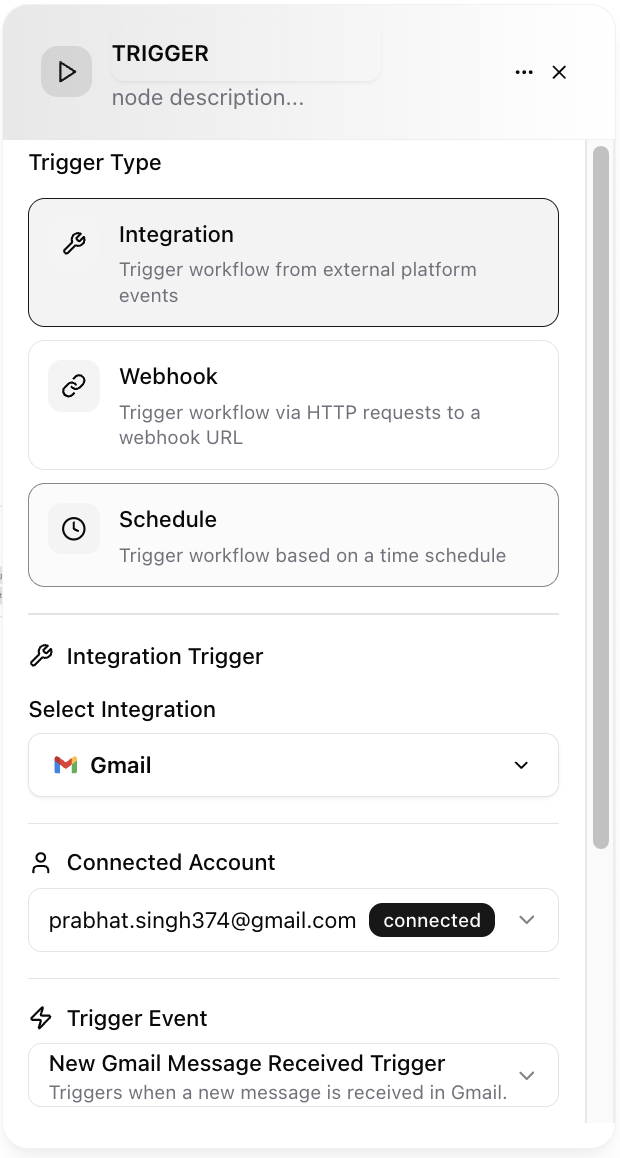This screenshot has height=1158, width=620.
Task: Click the wrench icon beside Integration Trigger heading
Action: pos(40,656)
